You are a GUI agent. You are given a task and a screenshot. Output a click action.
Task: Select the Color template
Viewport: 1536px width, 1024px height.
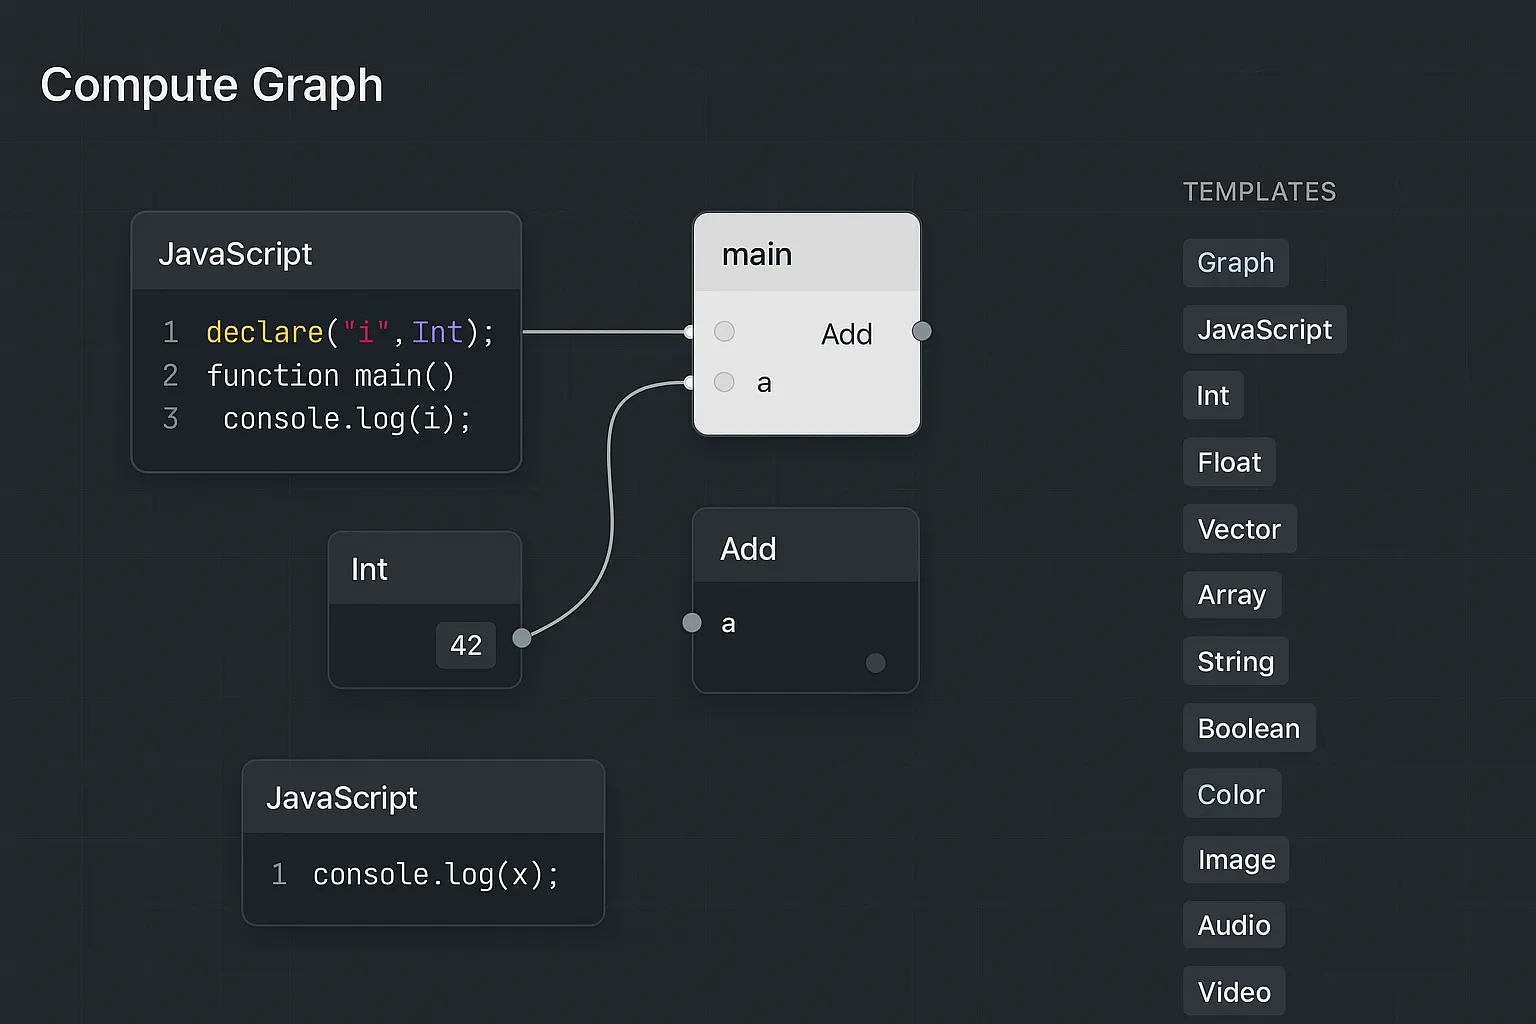pyautogui.click(x=1231, y=794)
